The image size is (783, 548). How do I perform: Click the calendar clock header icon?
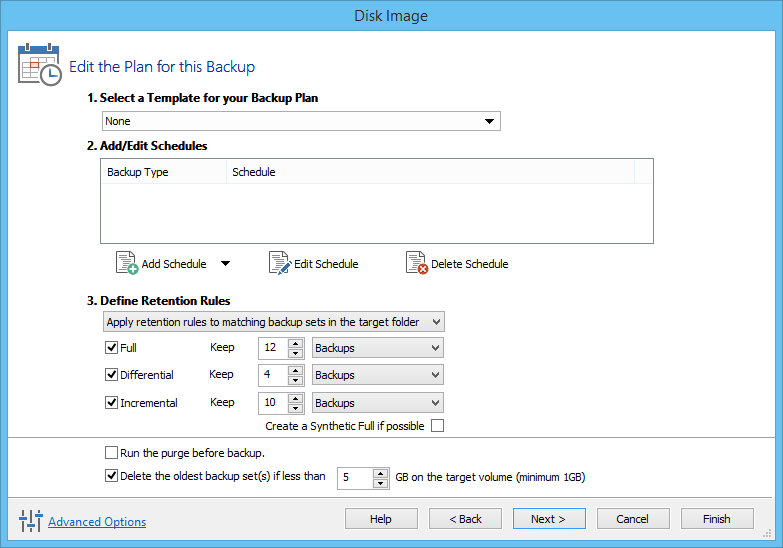click(39, 64)
